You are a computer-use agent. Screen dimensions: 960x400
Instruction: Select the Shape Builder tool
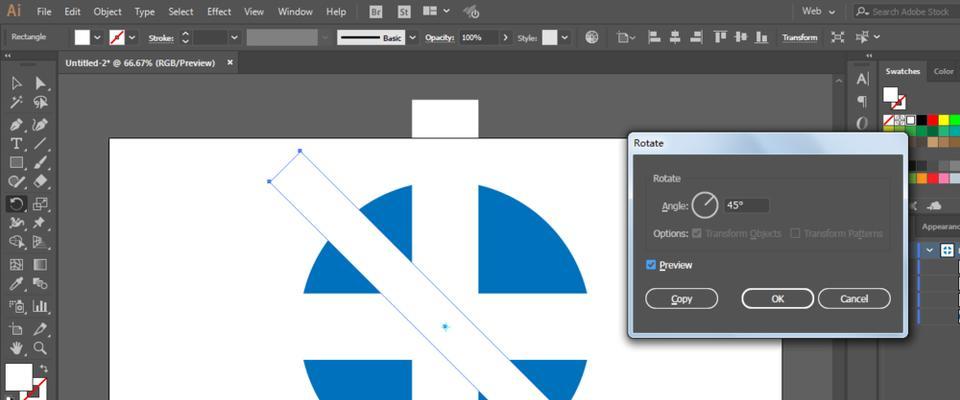pos(17,242)
